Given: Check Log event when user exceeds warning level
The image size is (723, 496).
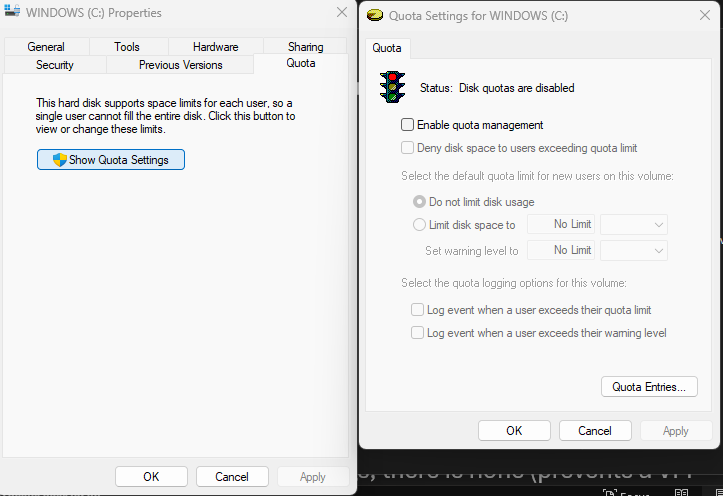Looking at the screenshot, I should click(x=418, y=333).
